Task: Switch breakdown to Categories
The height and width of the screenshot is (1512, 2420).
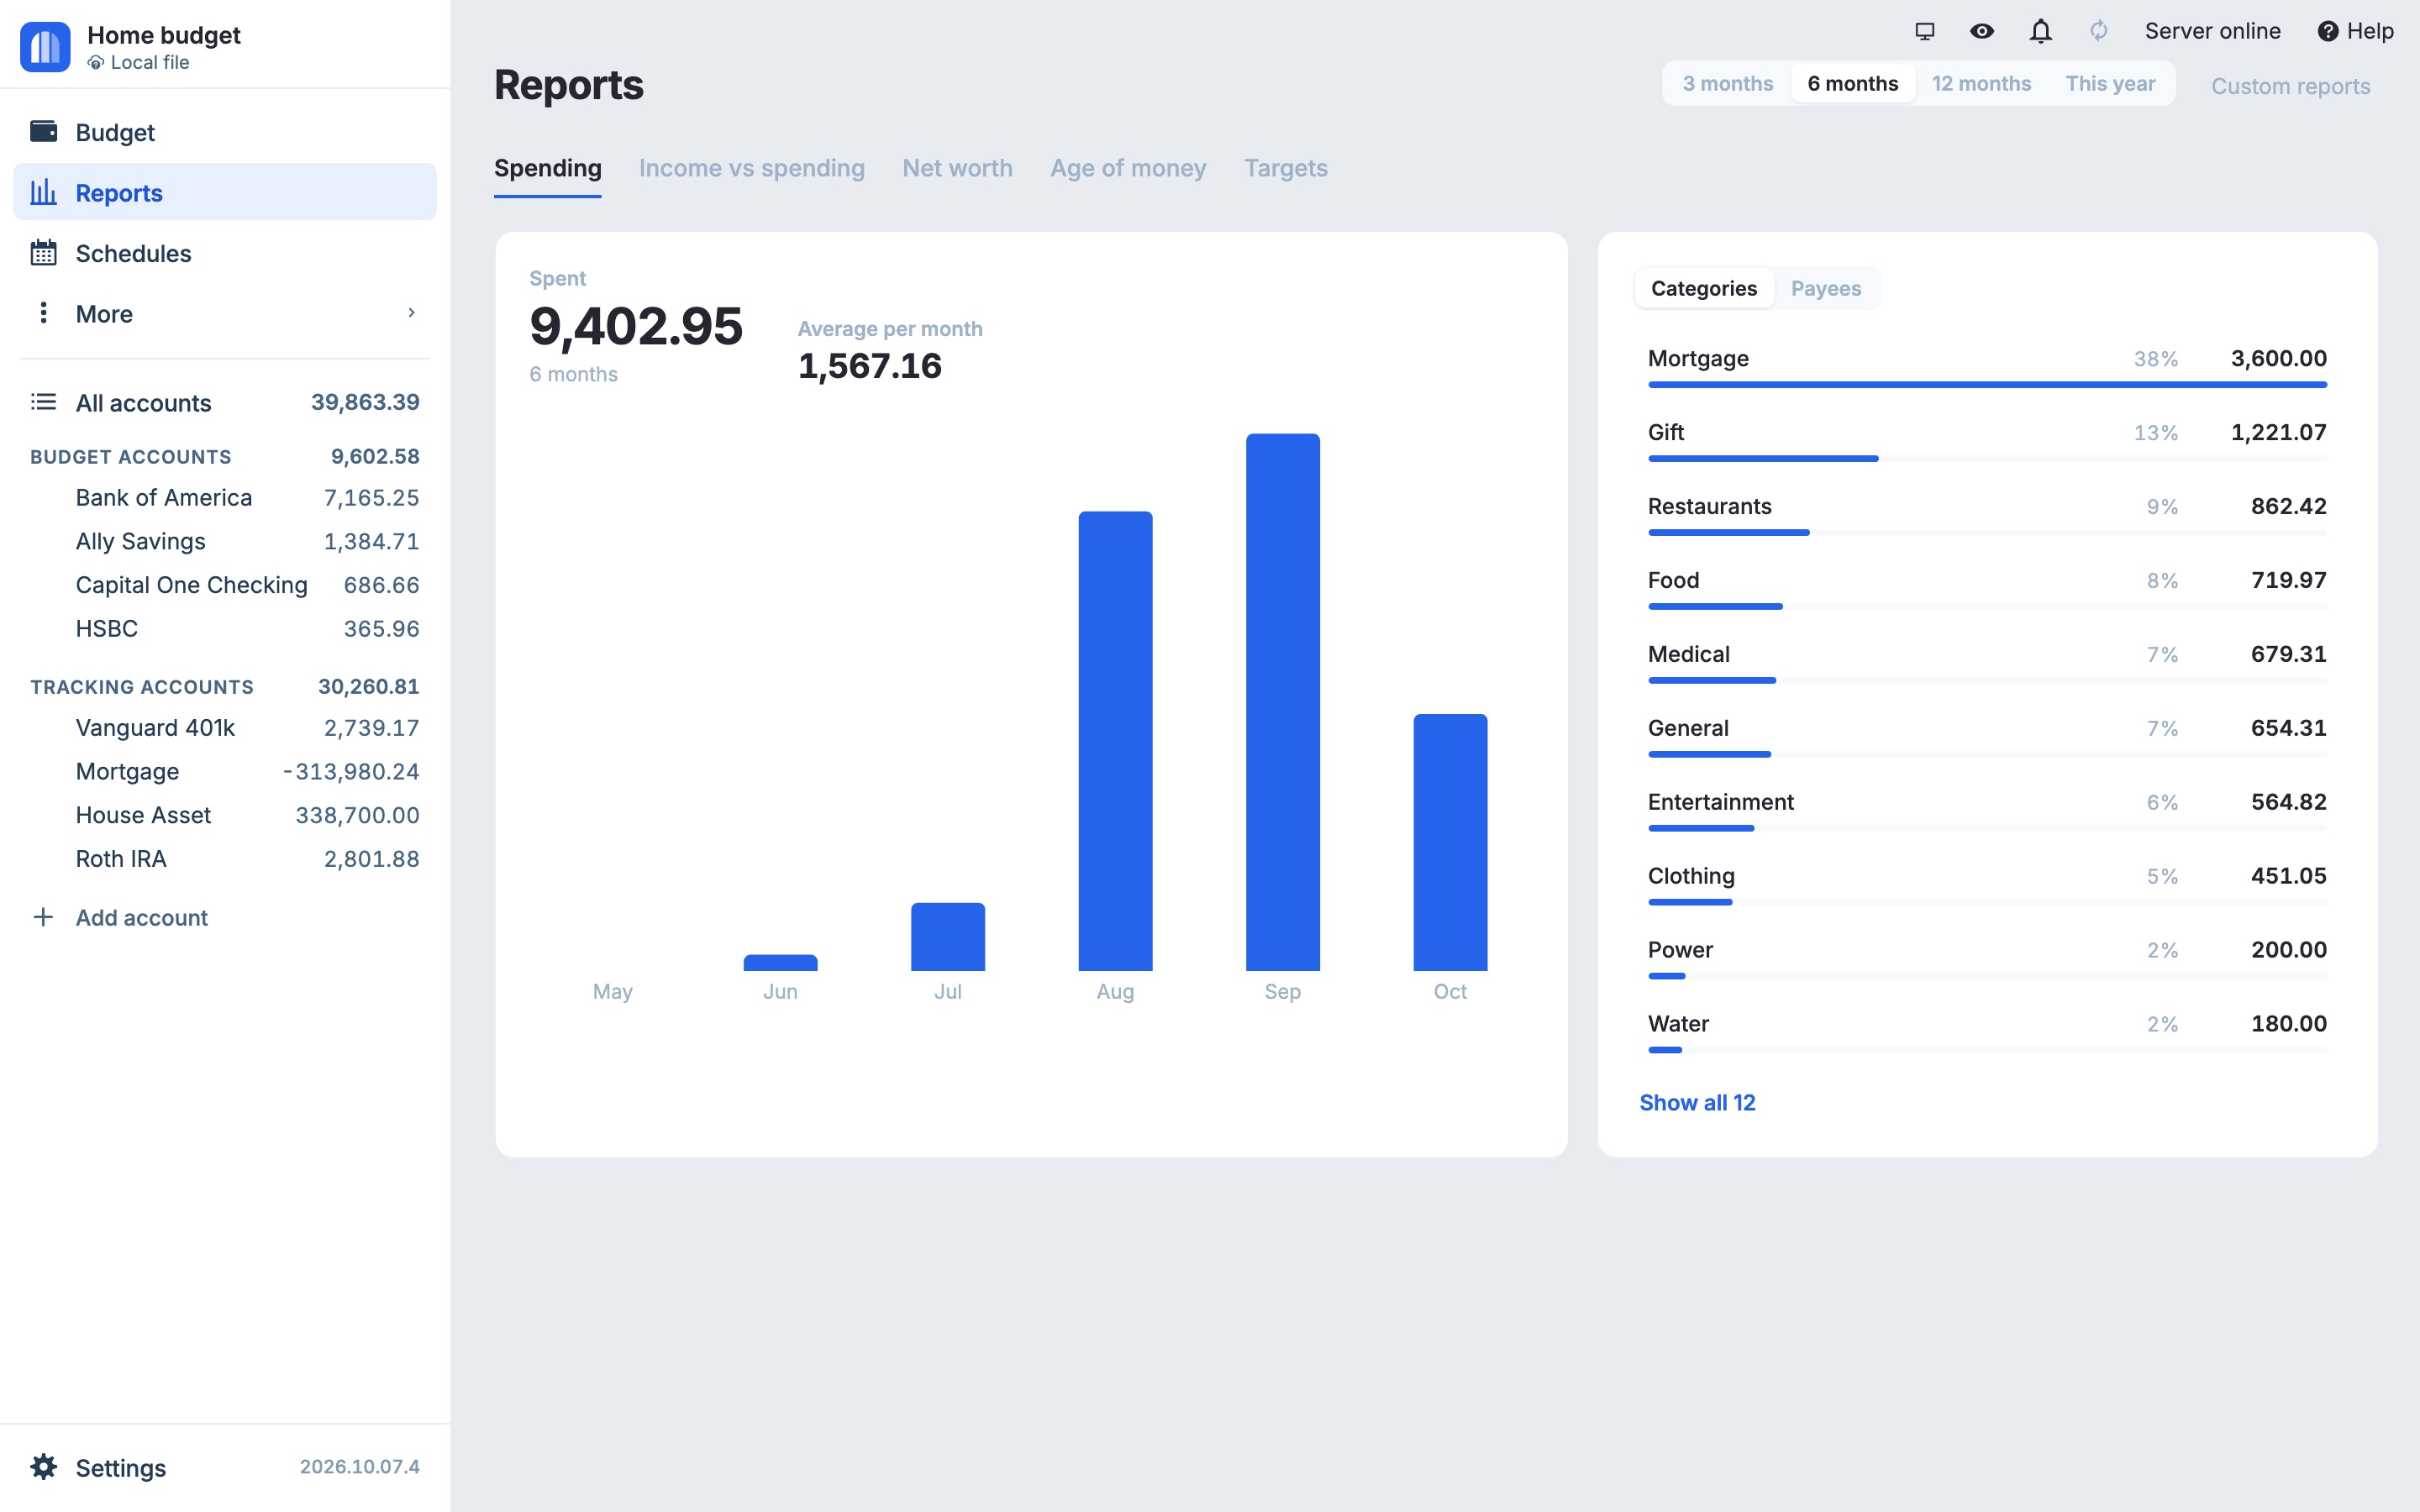Action: tap(1704, 288)
